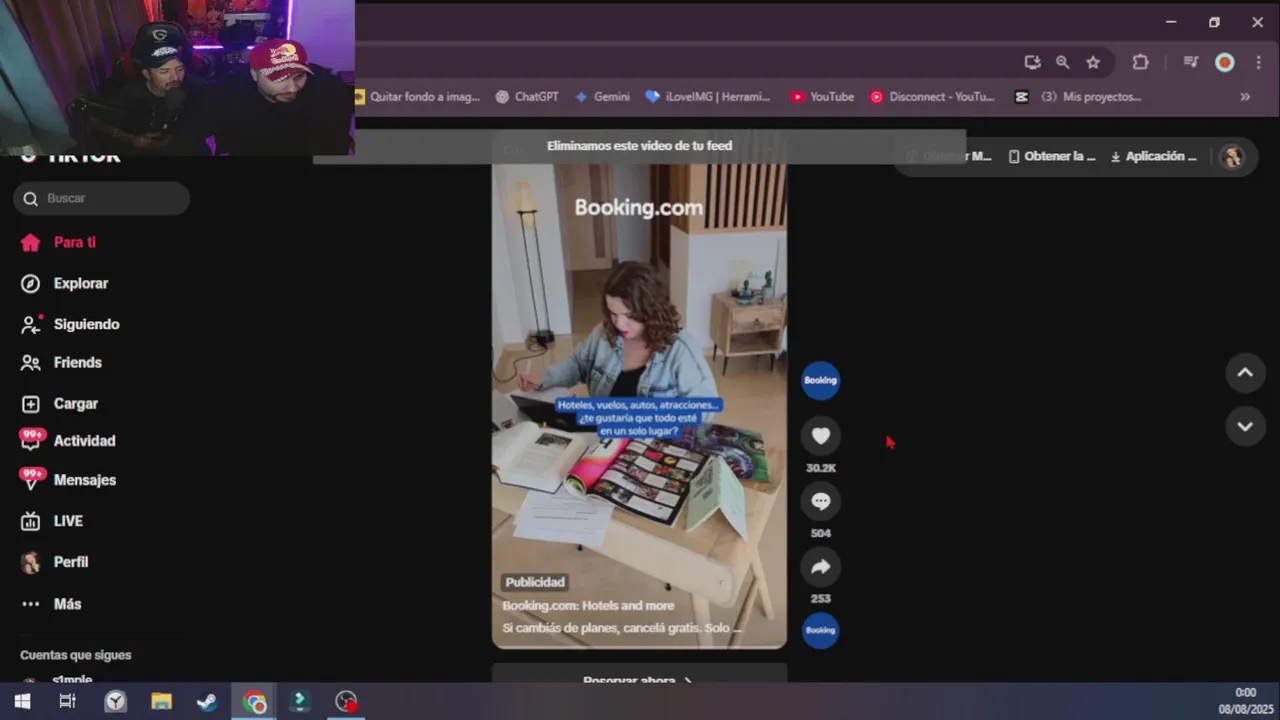Open the ChatGPT bookmark
Viewport: 1280px width, 720px height.
[527, 97]
